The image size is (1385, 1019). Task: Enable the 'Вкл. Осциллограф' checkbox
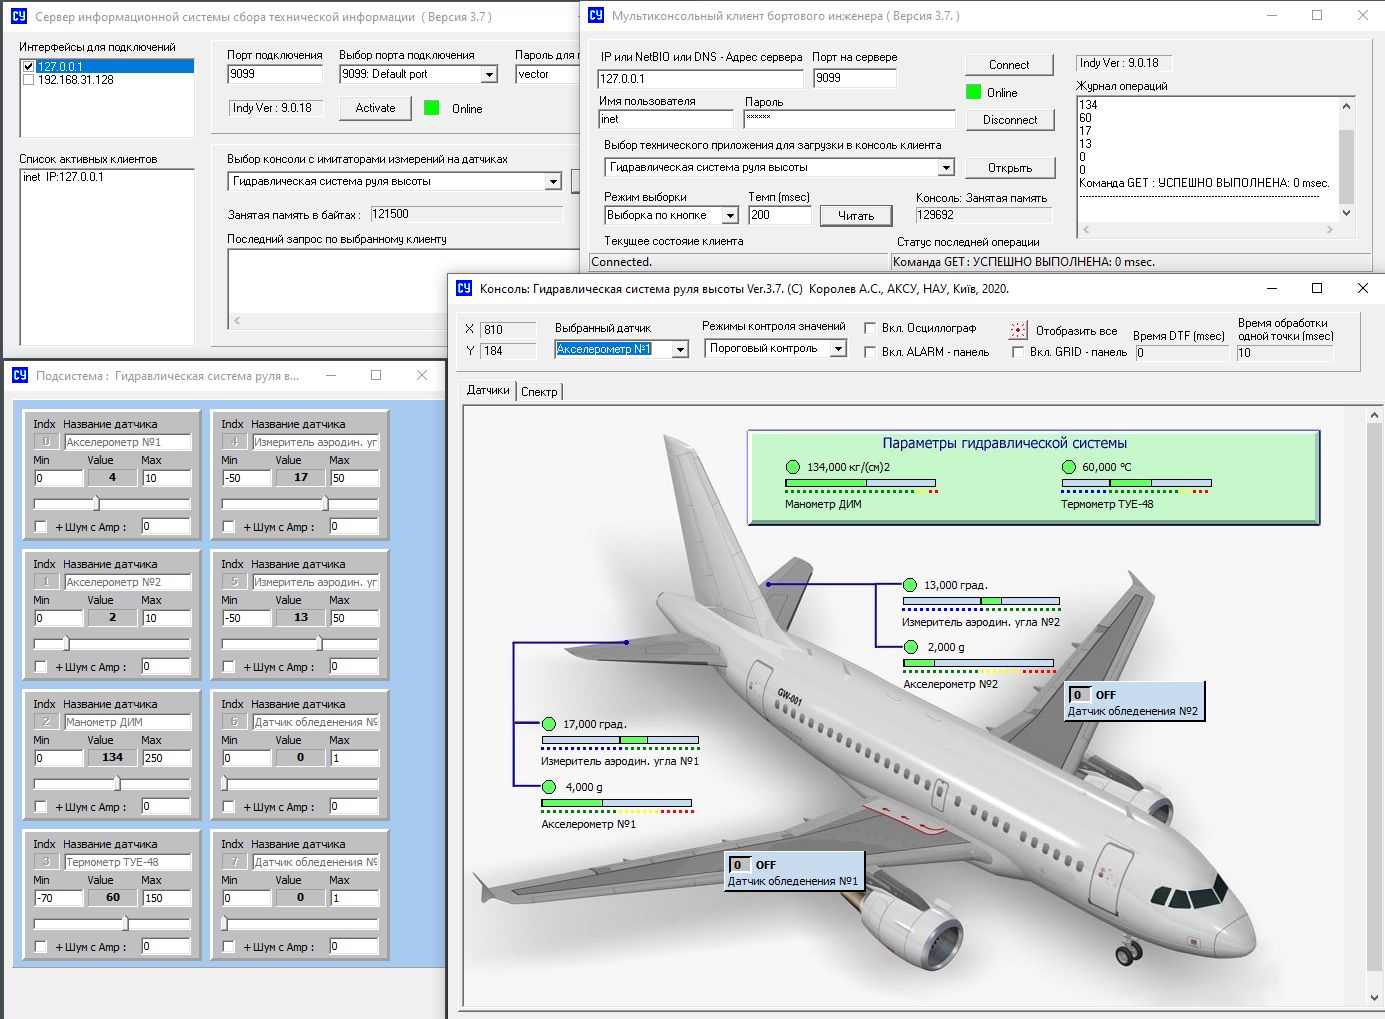pyautogui.click(x=870, y=328)
